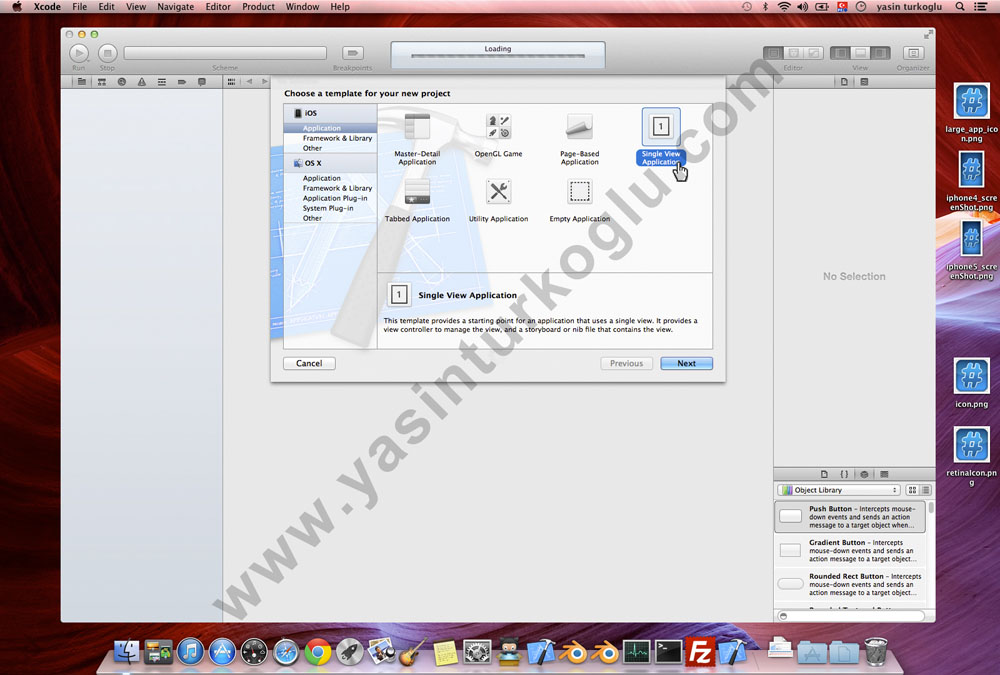Show the Issue navigator warning icon
This screenshot has width=1000, height=675.
click(142, 82)
